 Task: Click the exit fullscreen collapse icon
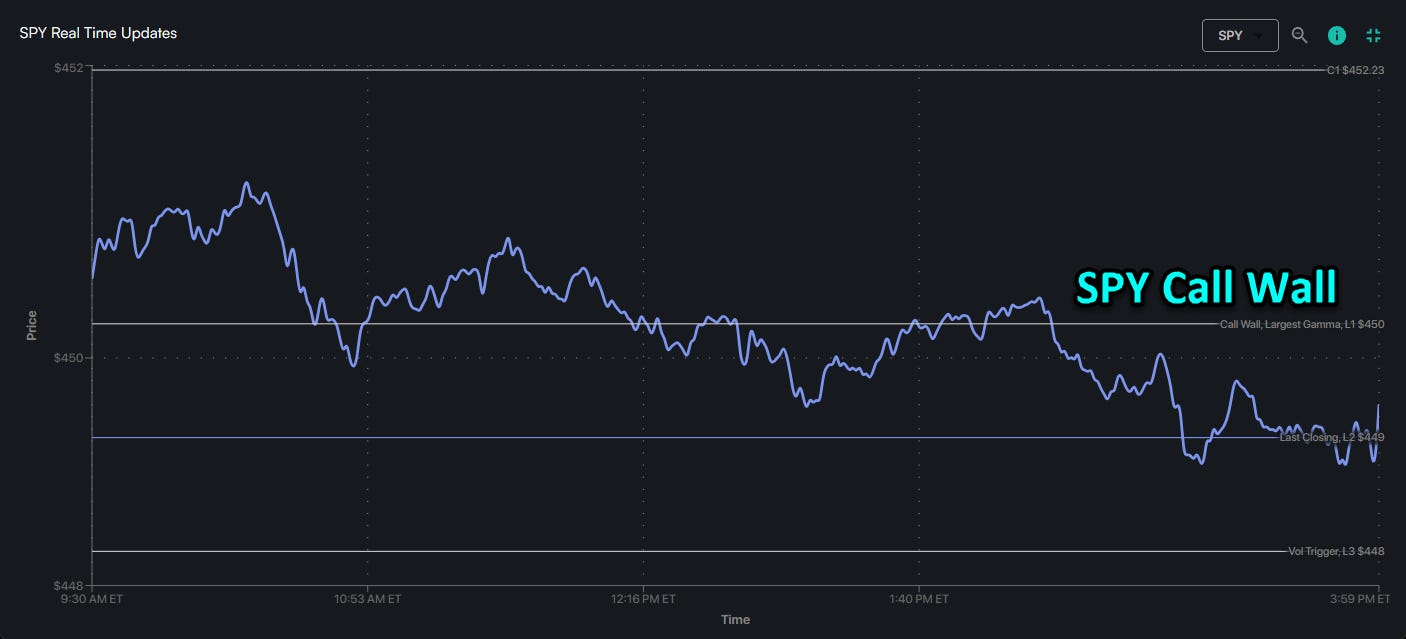(1373, 35)
